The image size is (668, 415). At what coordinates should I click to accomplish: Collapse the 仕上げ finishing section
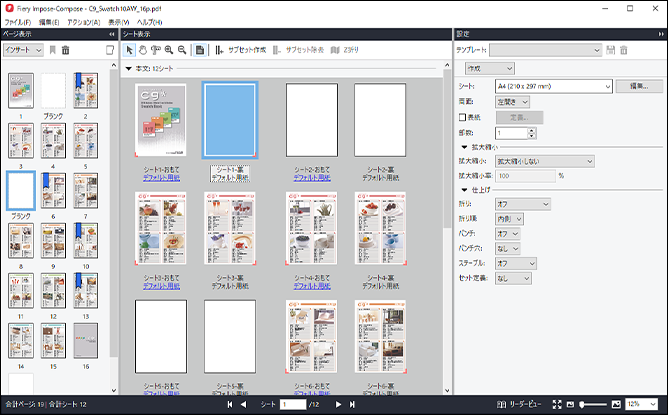point(463,190)
